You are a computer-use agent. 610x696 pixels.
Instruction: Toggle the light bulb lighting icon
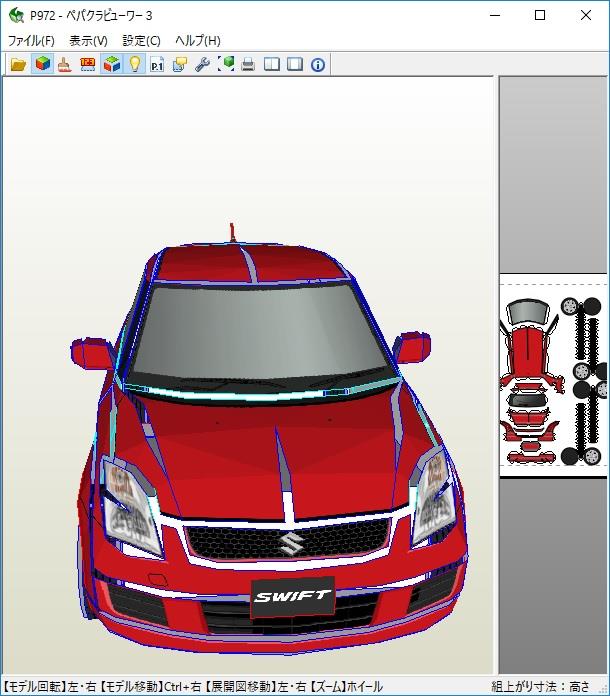tap(135, 64)
